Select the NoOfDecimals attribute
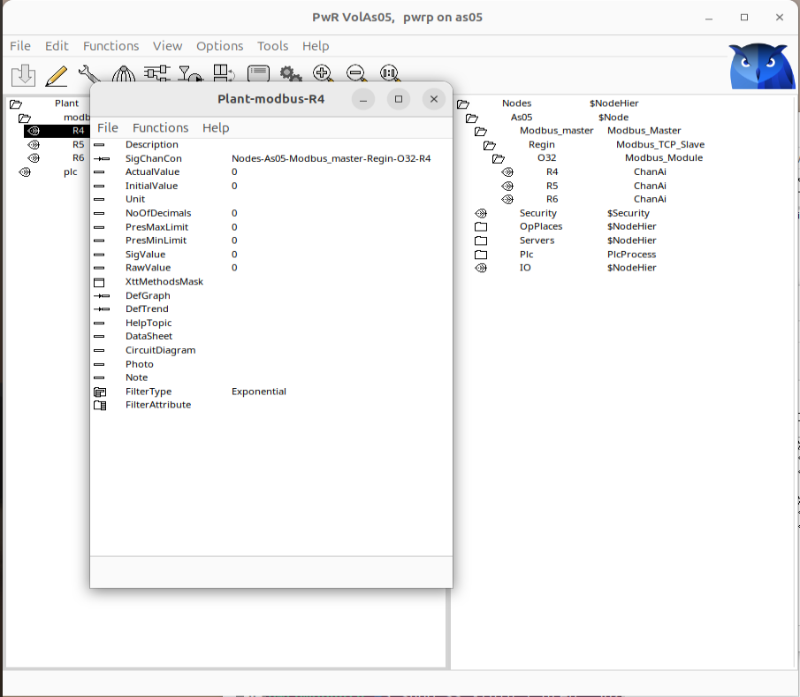Viewport: 800px width, 697px height. click(x=158, y=213)
